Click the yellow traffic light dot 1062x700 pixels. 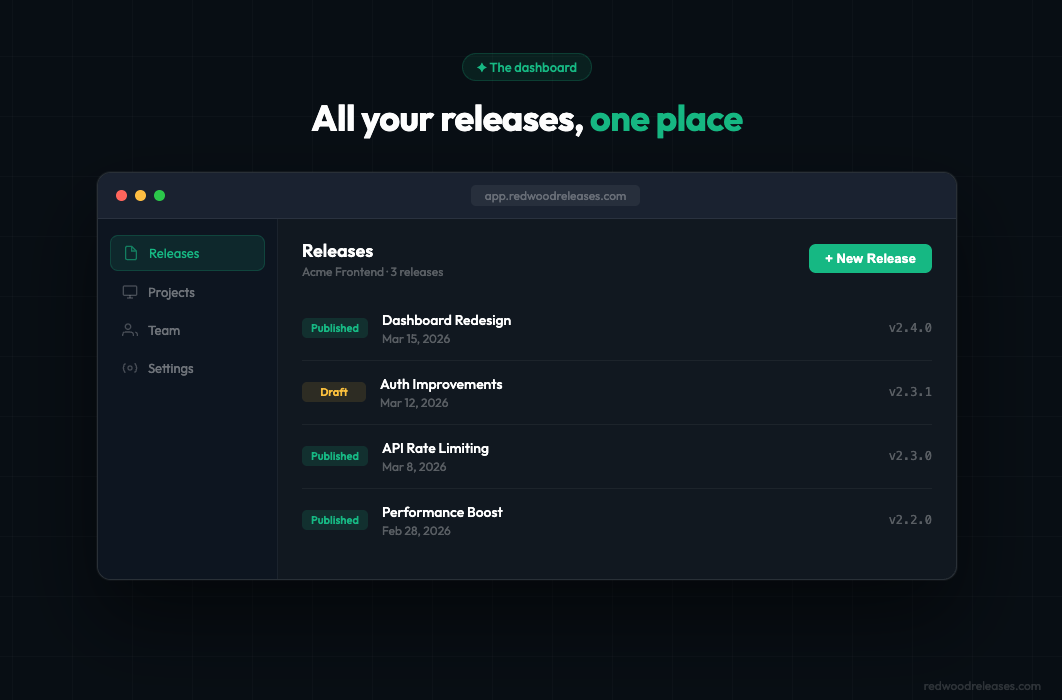140,195
